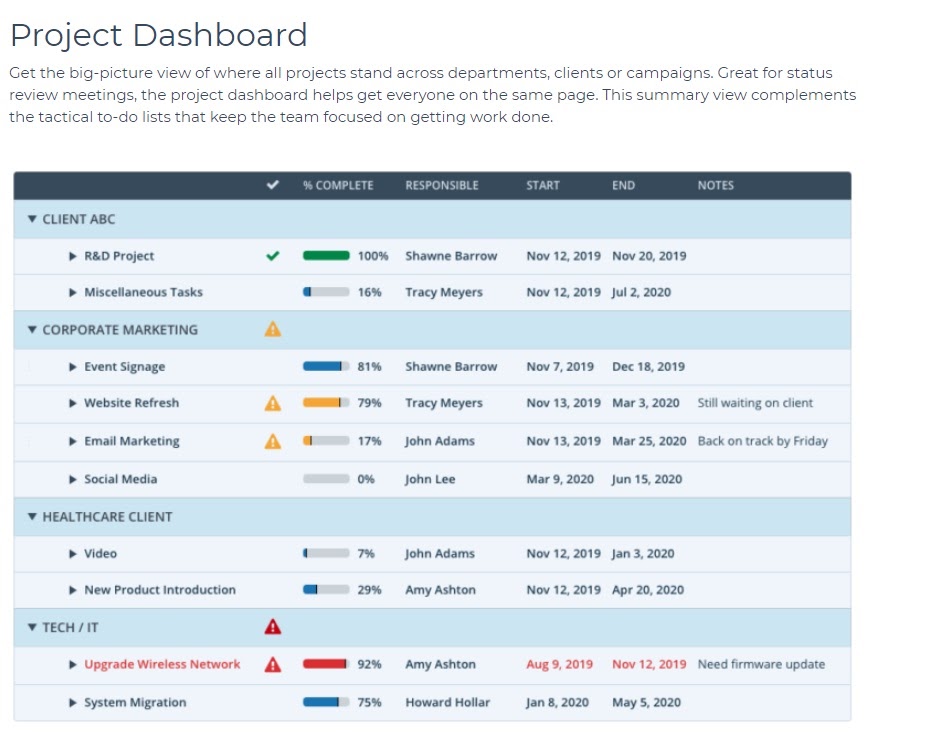Toggle completion status for the R&D Project task
Viewport: 931px width, 732px height.
pyautogui.click(x=272, y=255)
